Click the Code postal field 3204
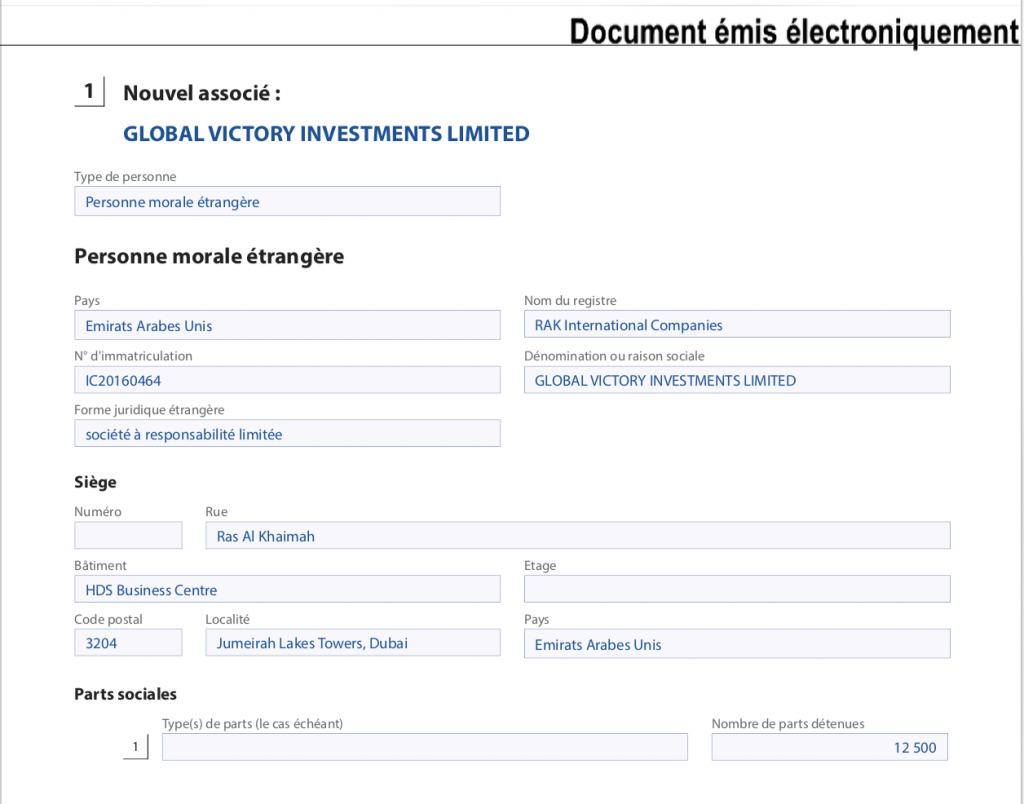The width and height of the screenshot is (1024, 804). pyautogui.click(x=128, y=643)
